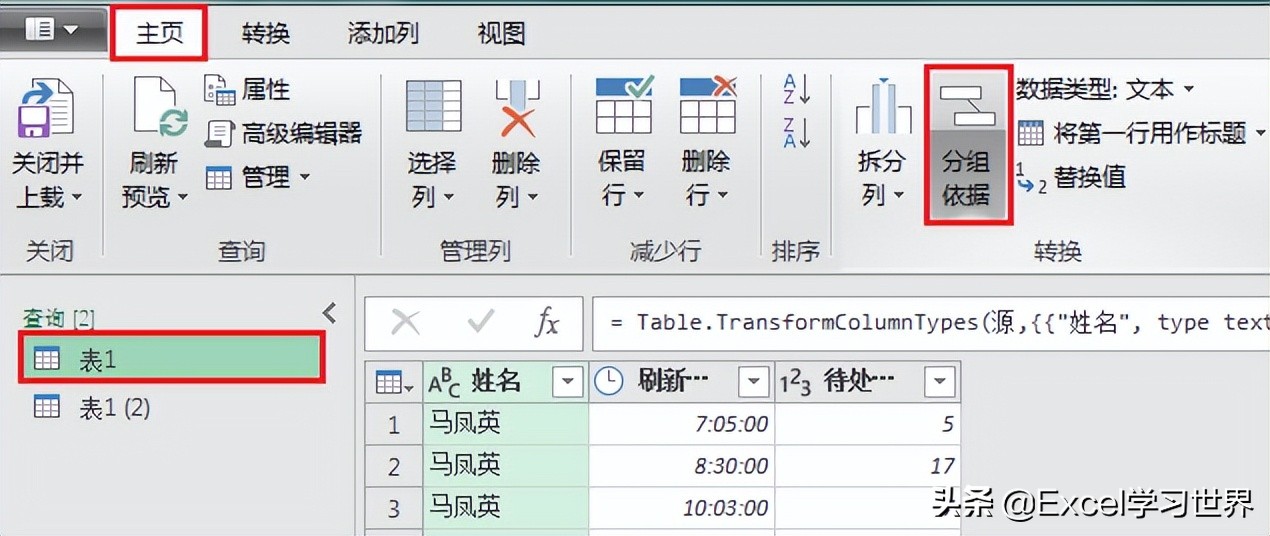
Task: Sort descending with the Z-A icon
Action: (797, 132)
